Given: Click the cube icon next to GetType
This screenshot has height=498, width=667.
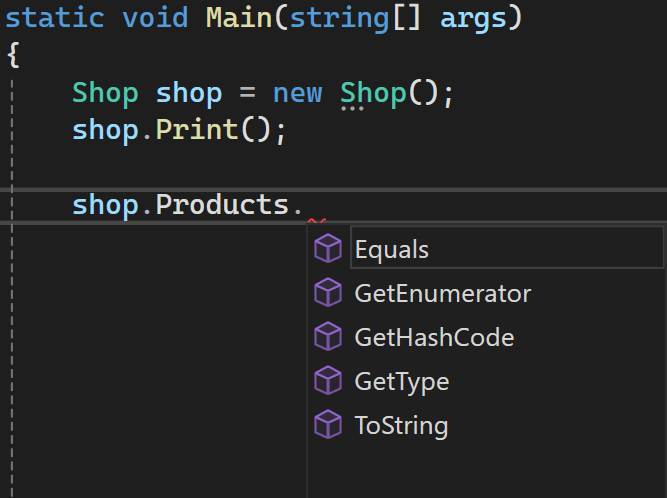Looking at the screenshot, I should tap(328, 381).
